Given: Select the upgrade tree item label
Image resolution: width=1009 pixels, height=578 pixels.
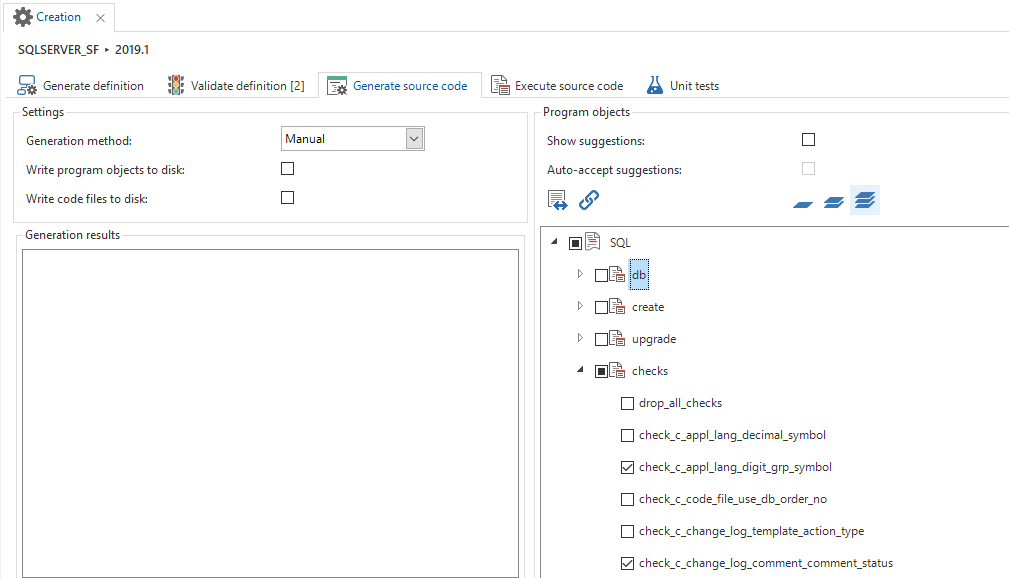Looking at the screenshot, I should [x=654, y=339].
